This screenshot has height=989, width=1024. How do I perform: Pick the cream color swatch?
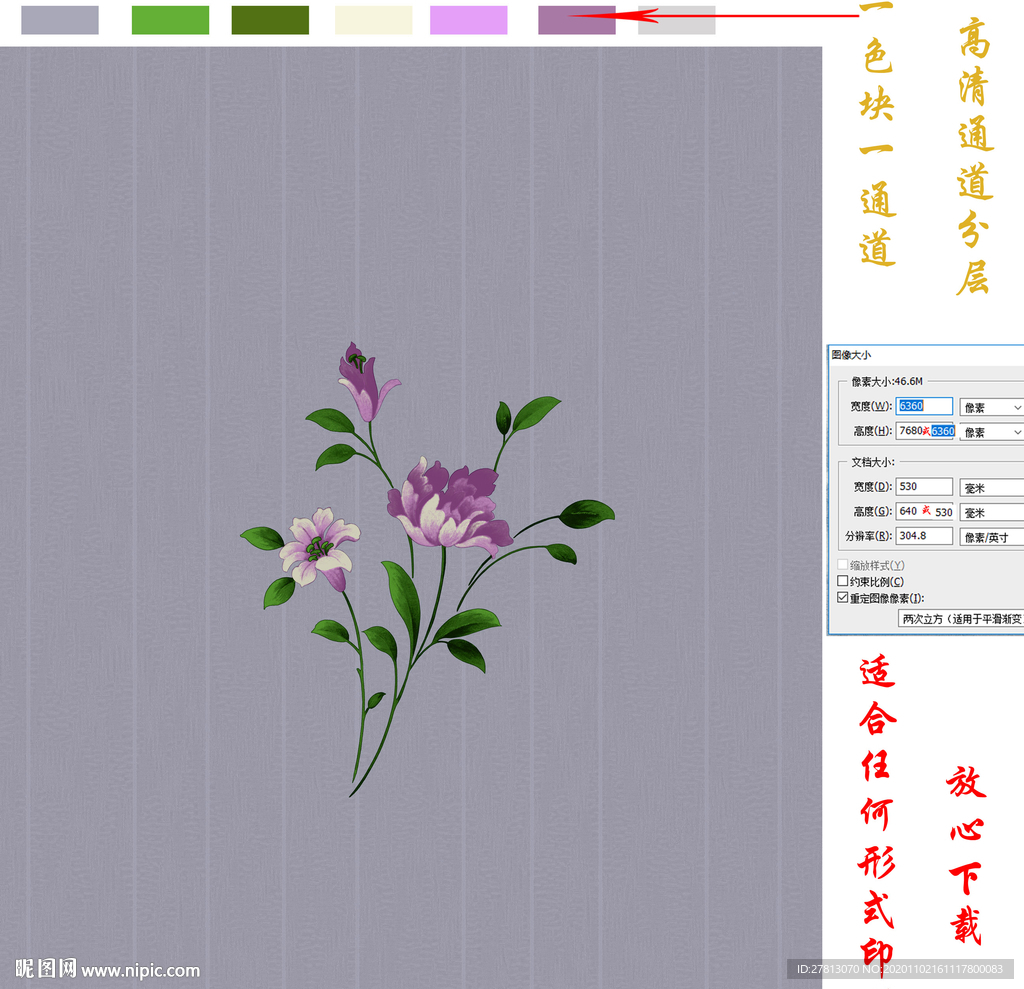tap(373, 20)
